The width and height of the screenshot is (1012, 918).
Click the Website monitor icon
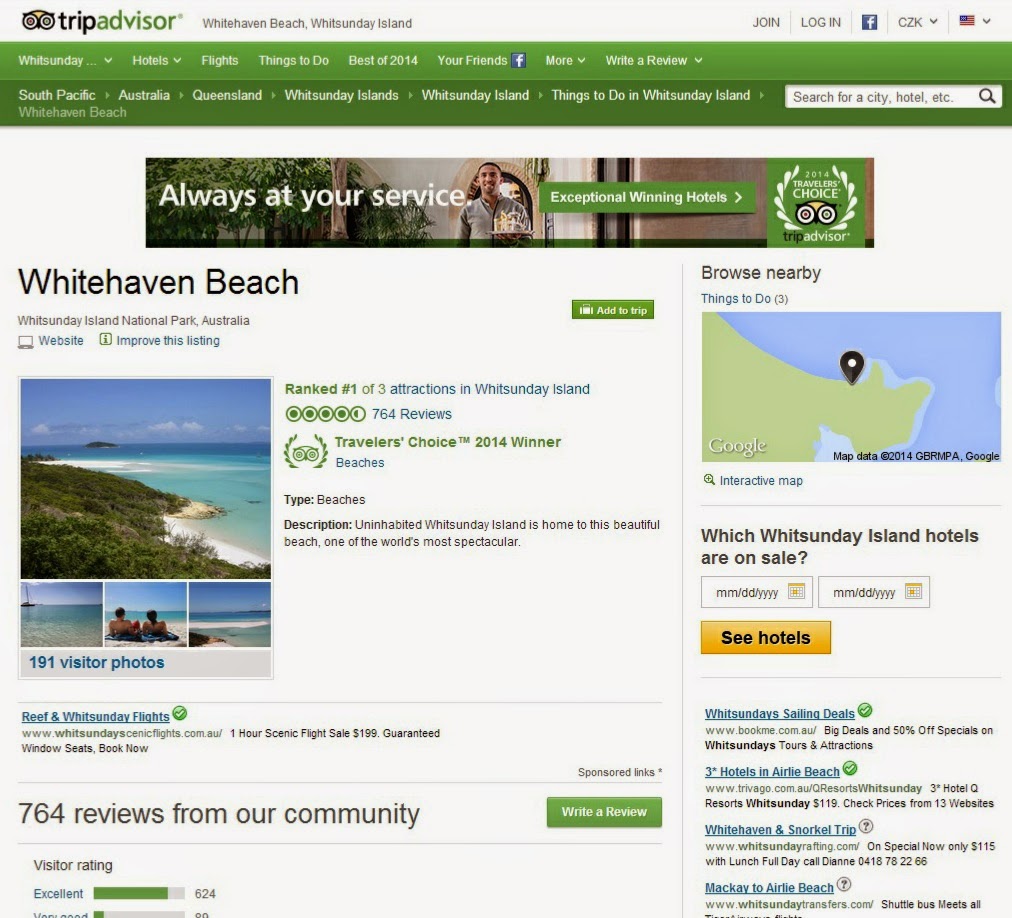25,342
